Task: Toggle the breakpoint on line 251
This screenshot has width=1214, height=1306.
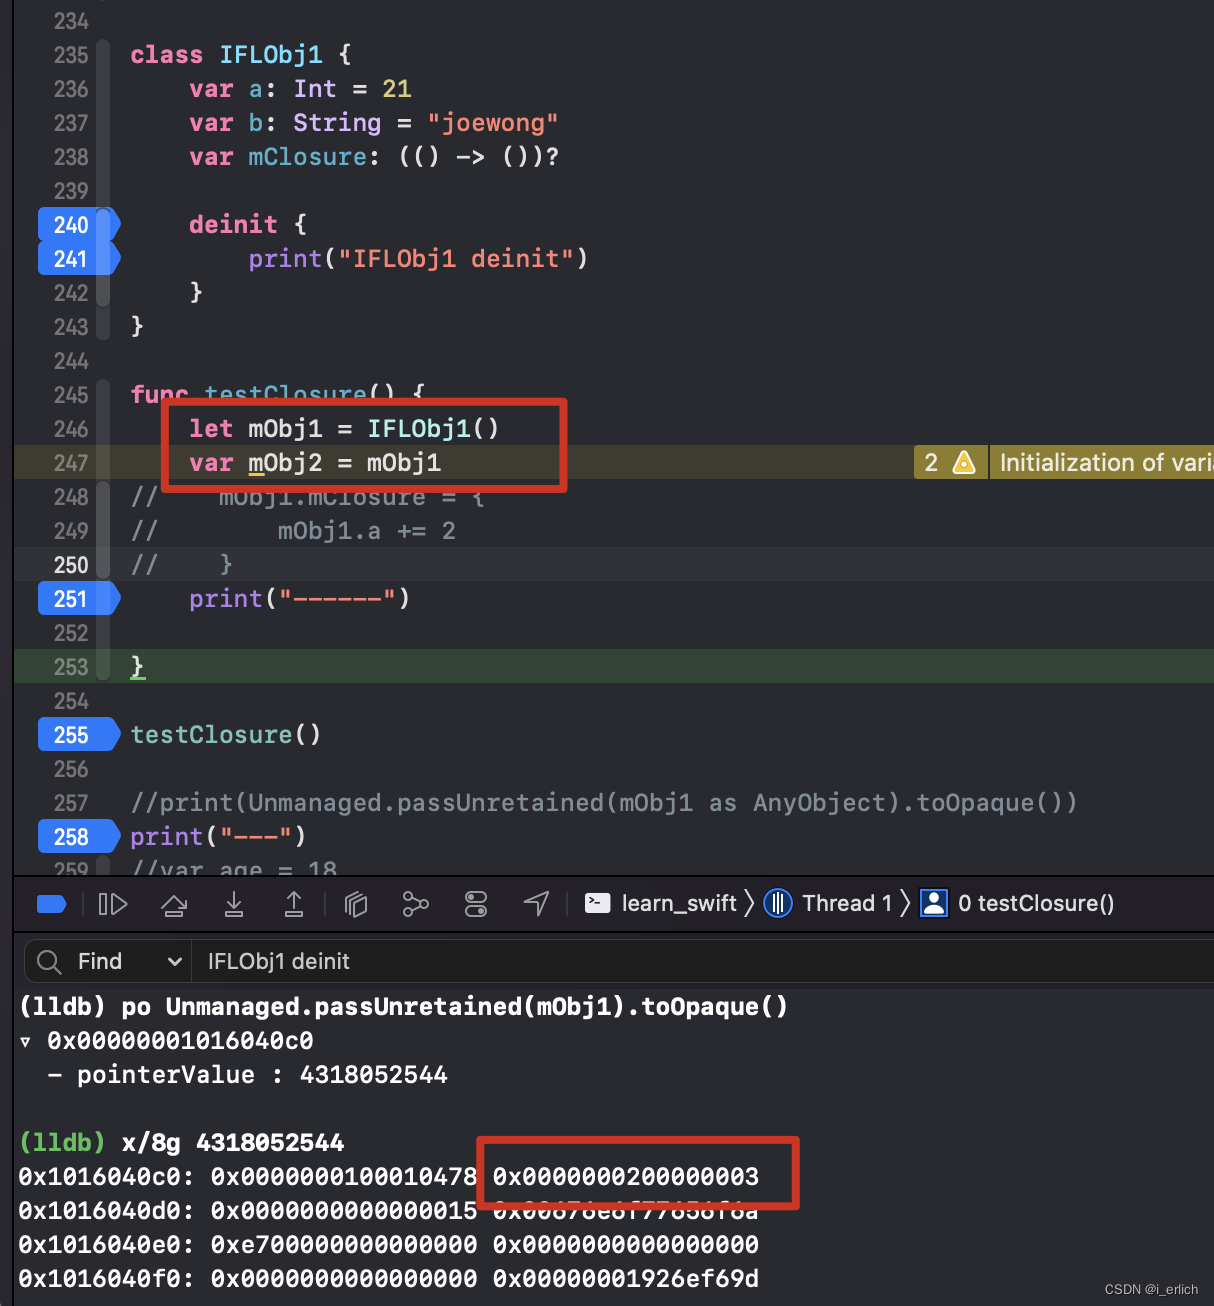Action: (79, 599)
